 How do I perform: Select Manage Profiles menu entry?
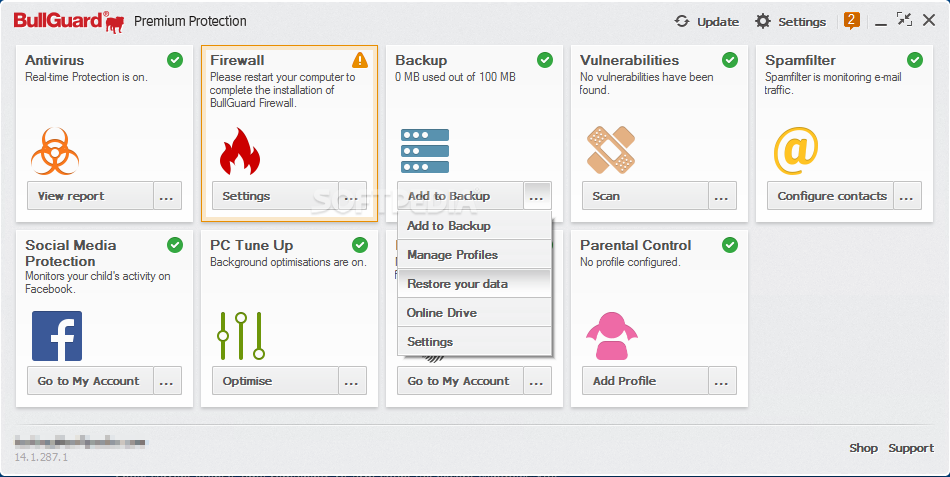tap(474, 255)
